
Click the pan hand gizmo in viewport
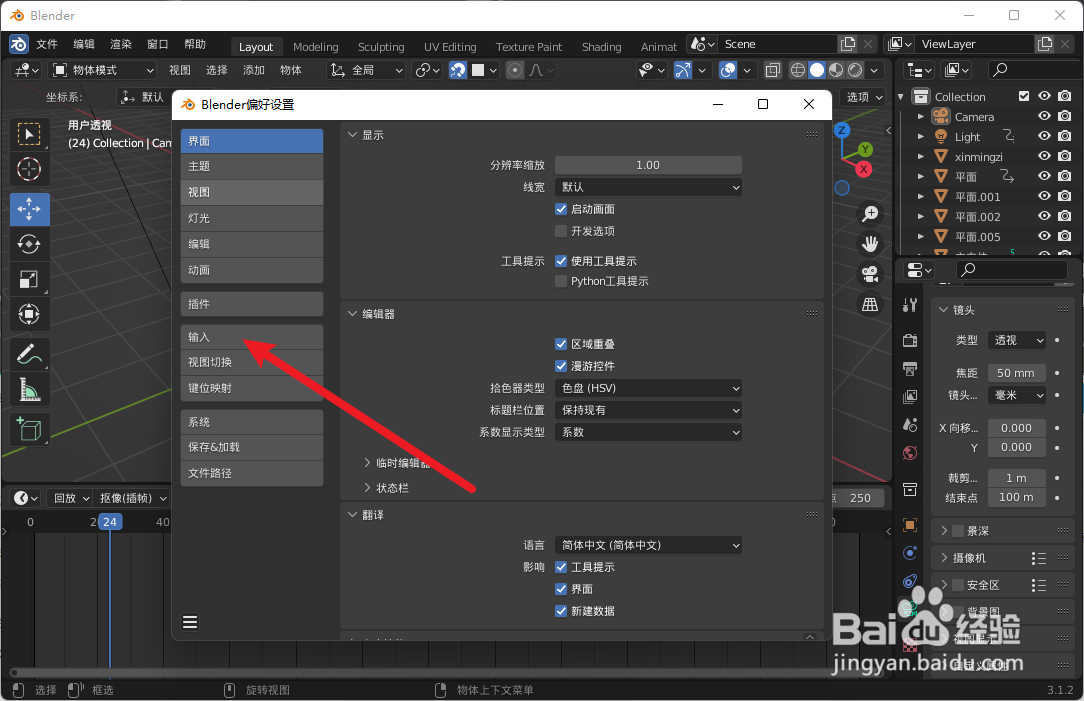[x=870, y=243]
